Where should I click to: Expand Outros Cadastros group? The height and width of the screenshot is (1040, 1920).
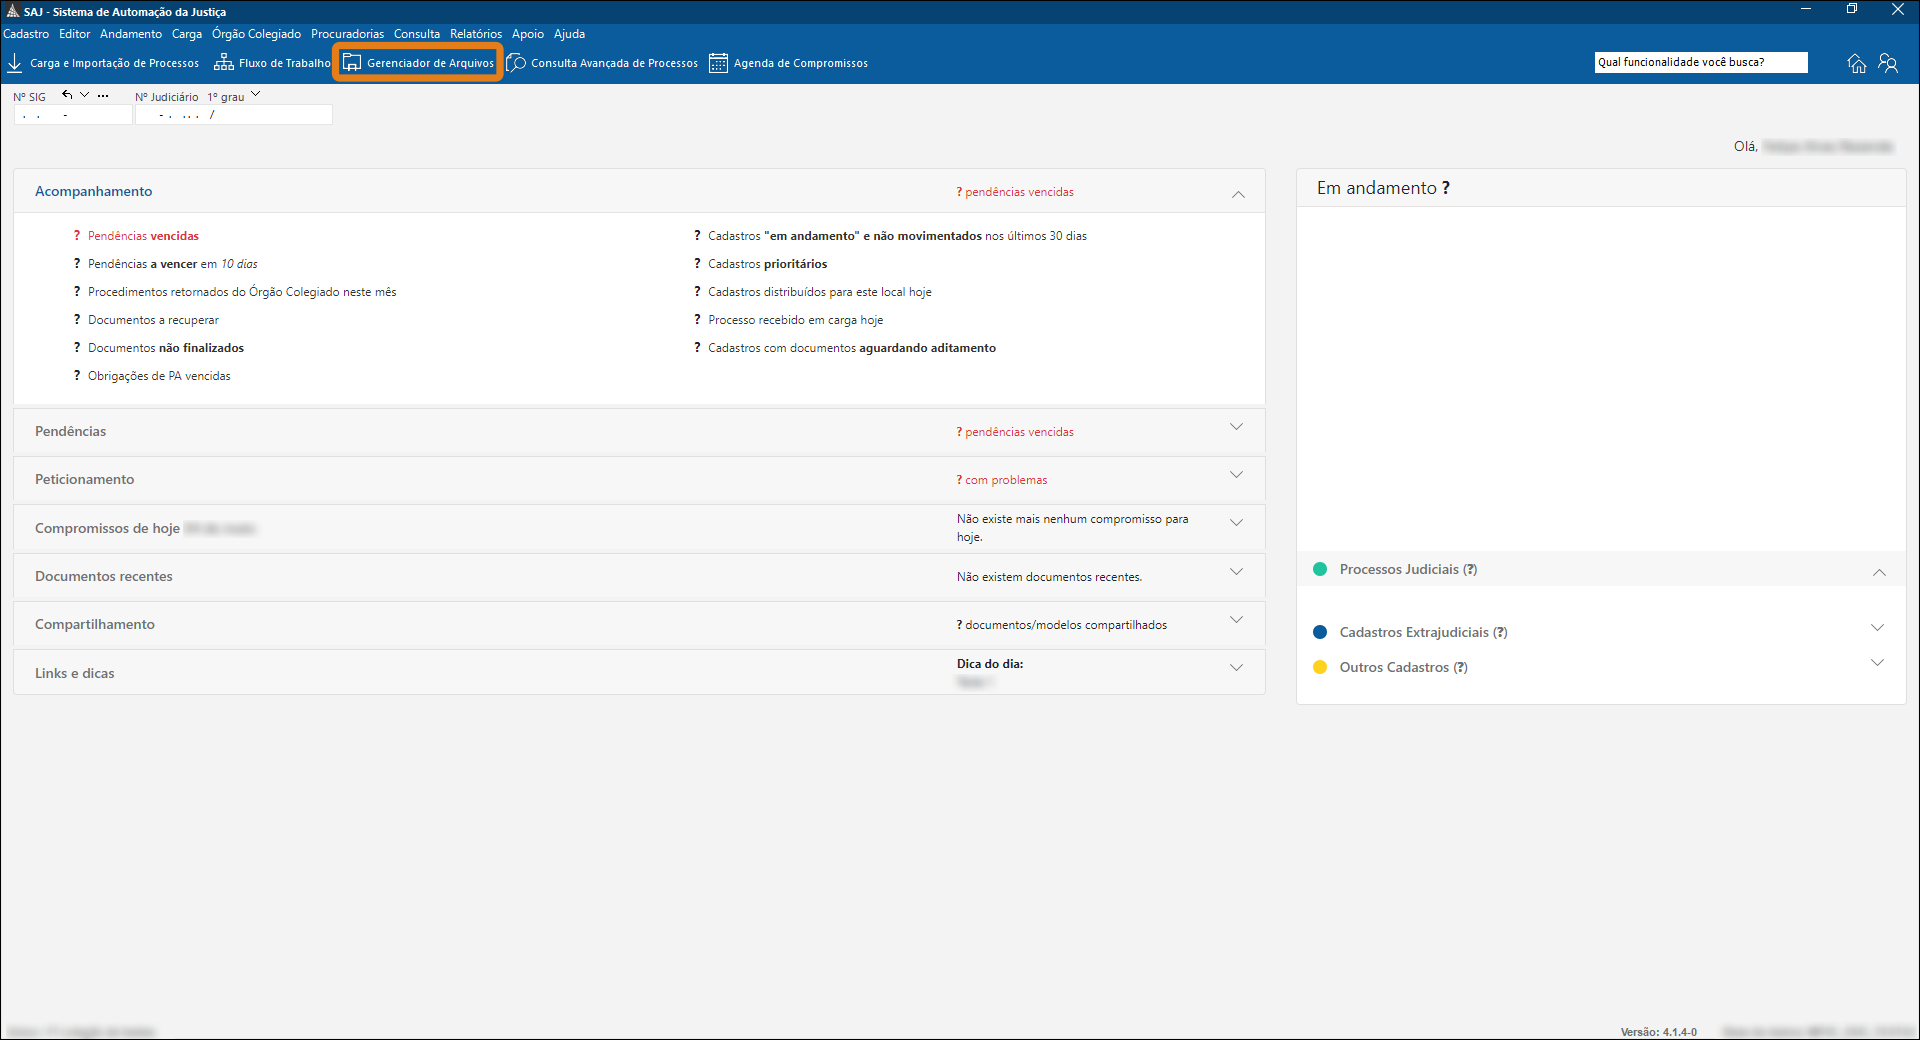click(x=1877, y=663)
